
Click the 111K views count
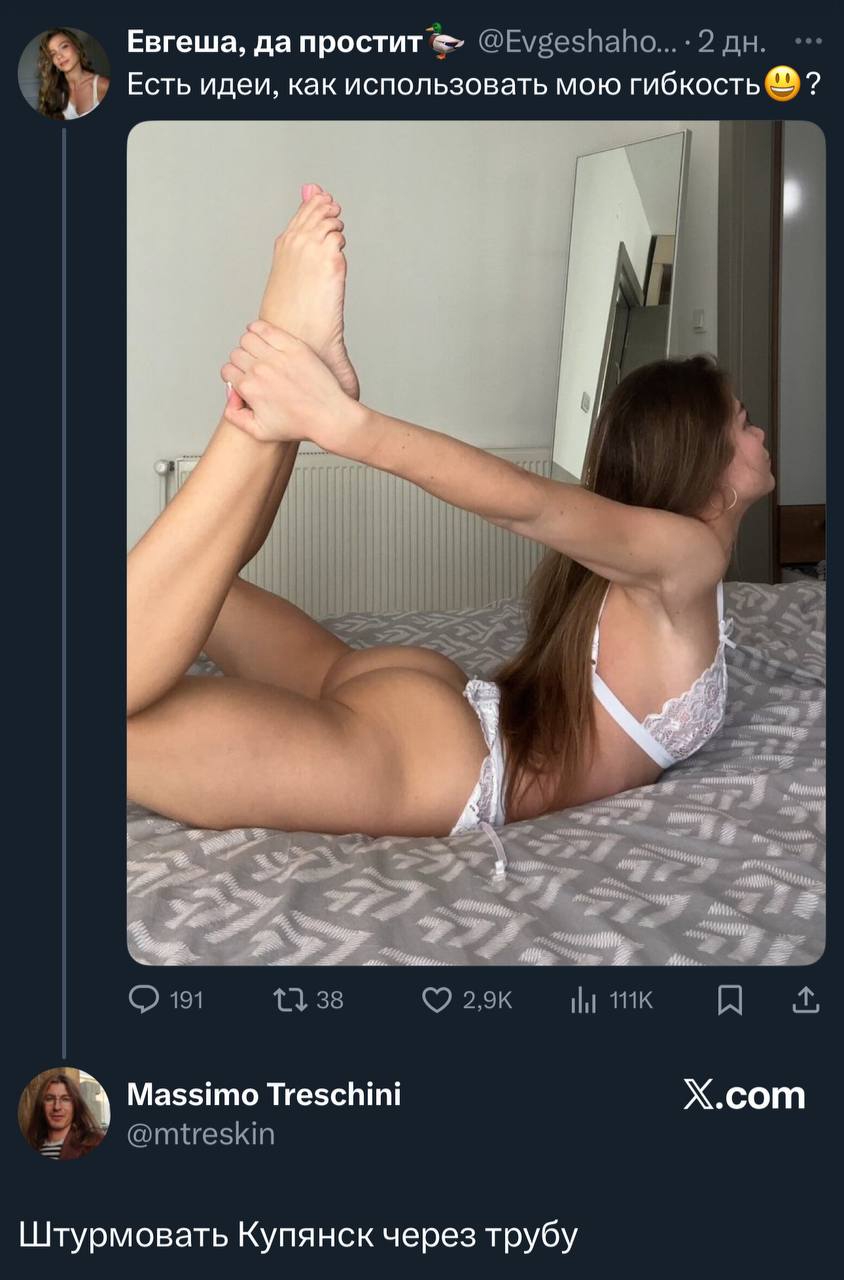point(630,999)
